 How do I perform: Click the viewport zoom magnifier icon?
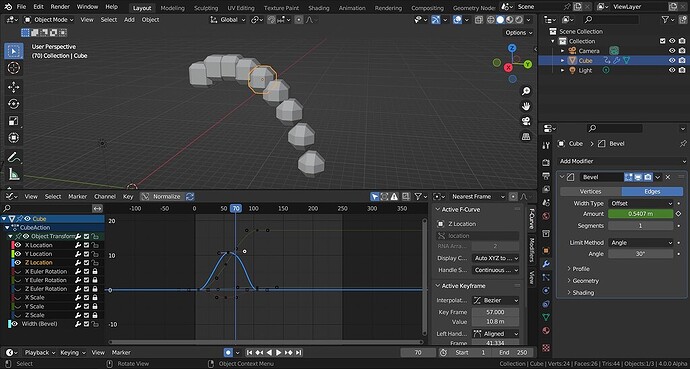click(526, 91)
